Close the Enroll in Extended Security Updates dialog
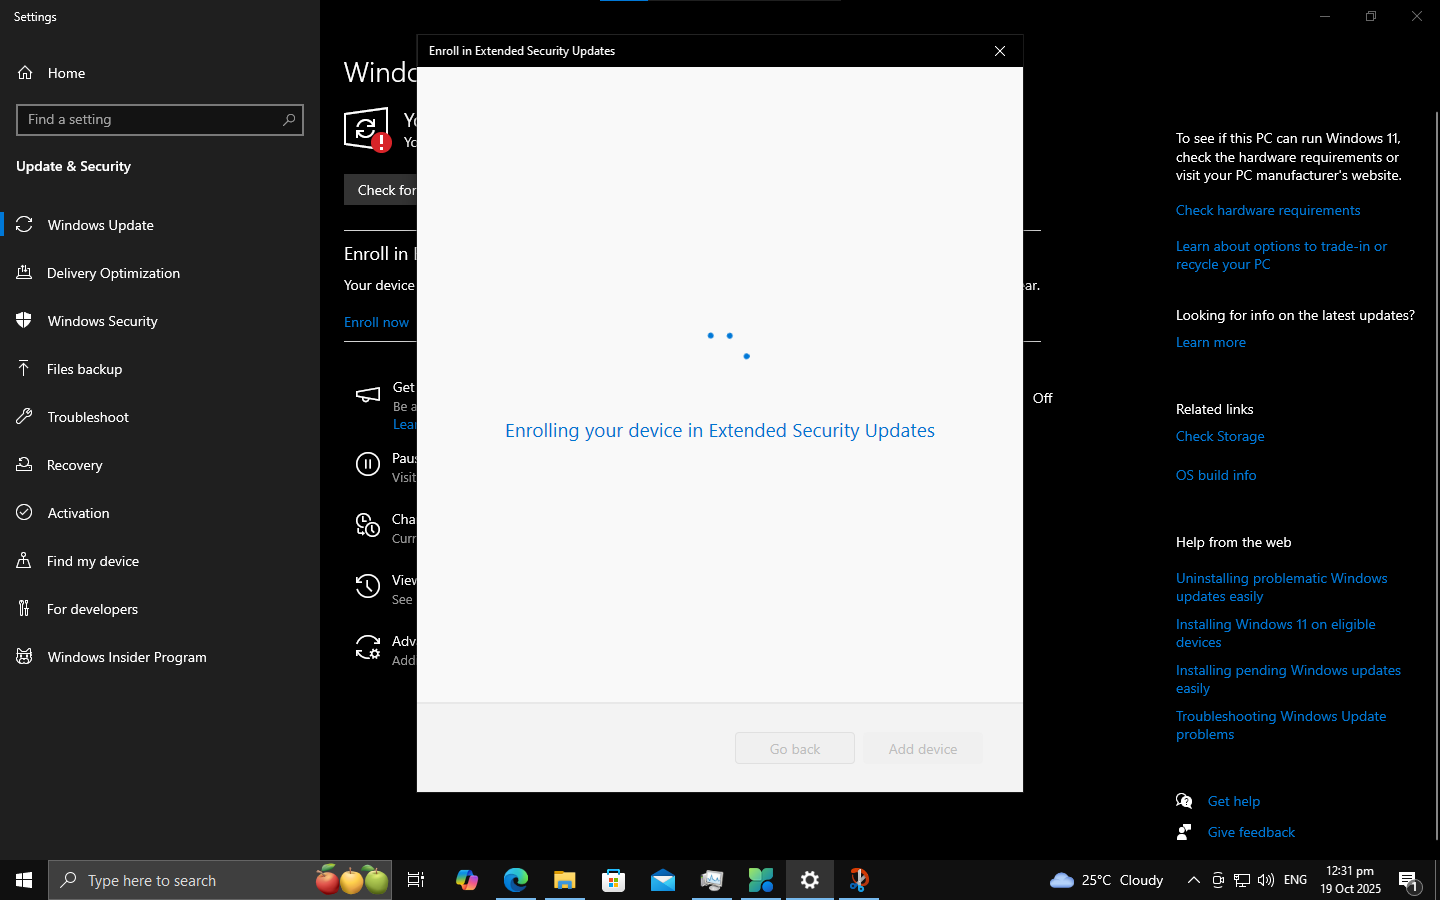Viewport: 1440px width, 900px height. pyautogui.click(x=999, y=51)
